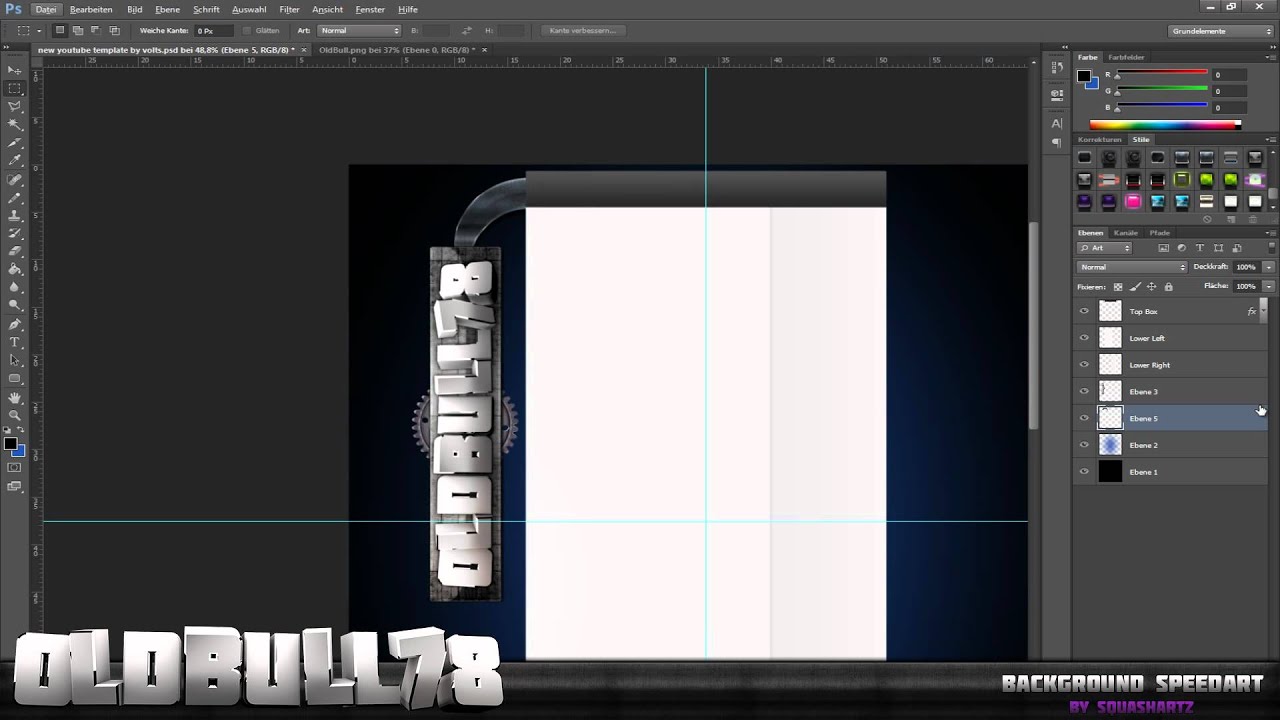Switch to the Korrekturen tab

(1100, 139)
